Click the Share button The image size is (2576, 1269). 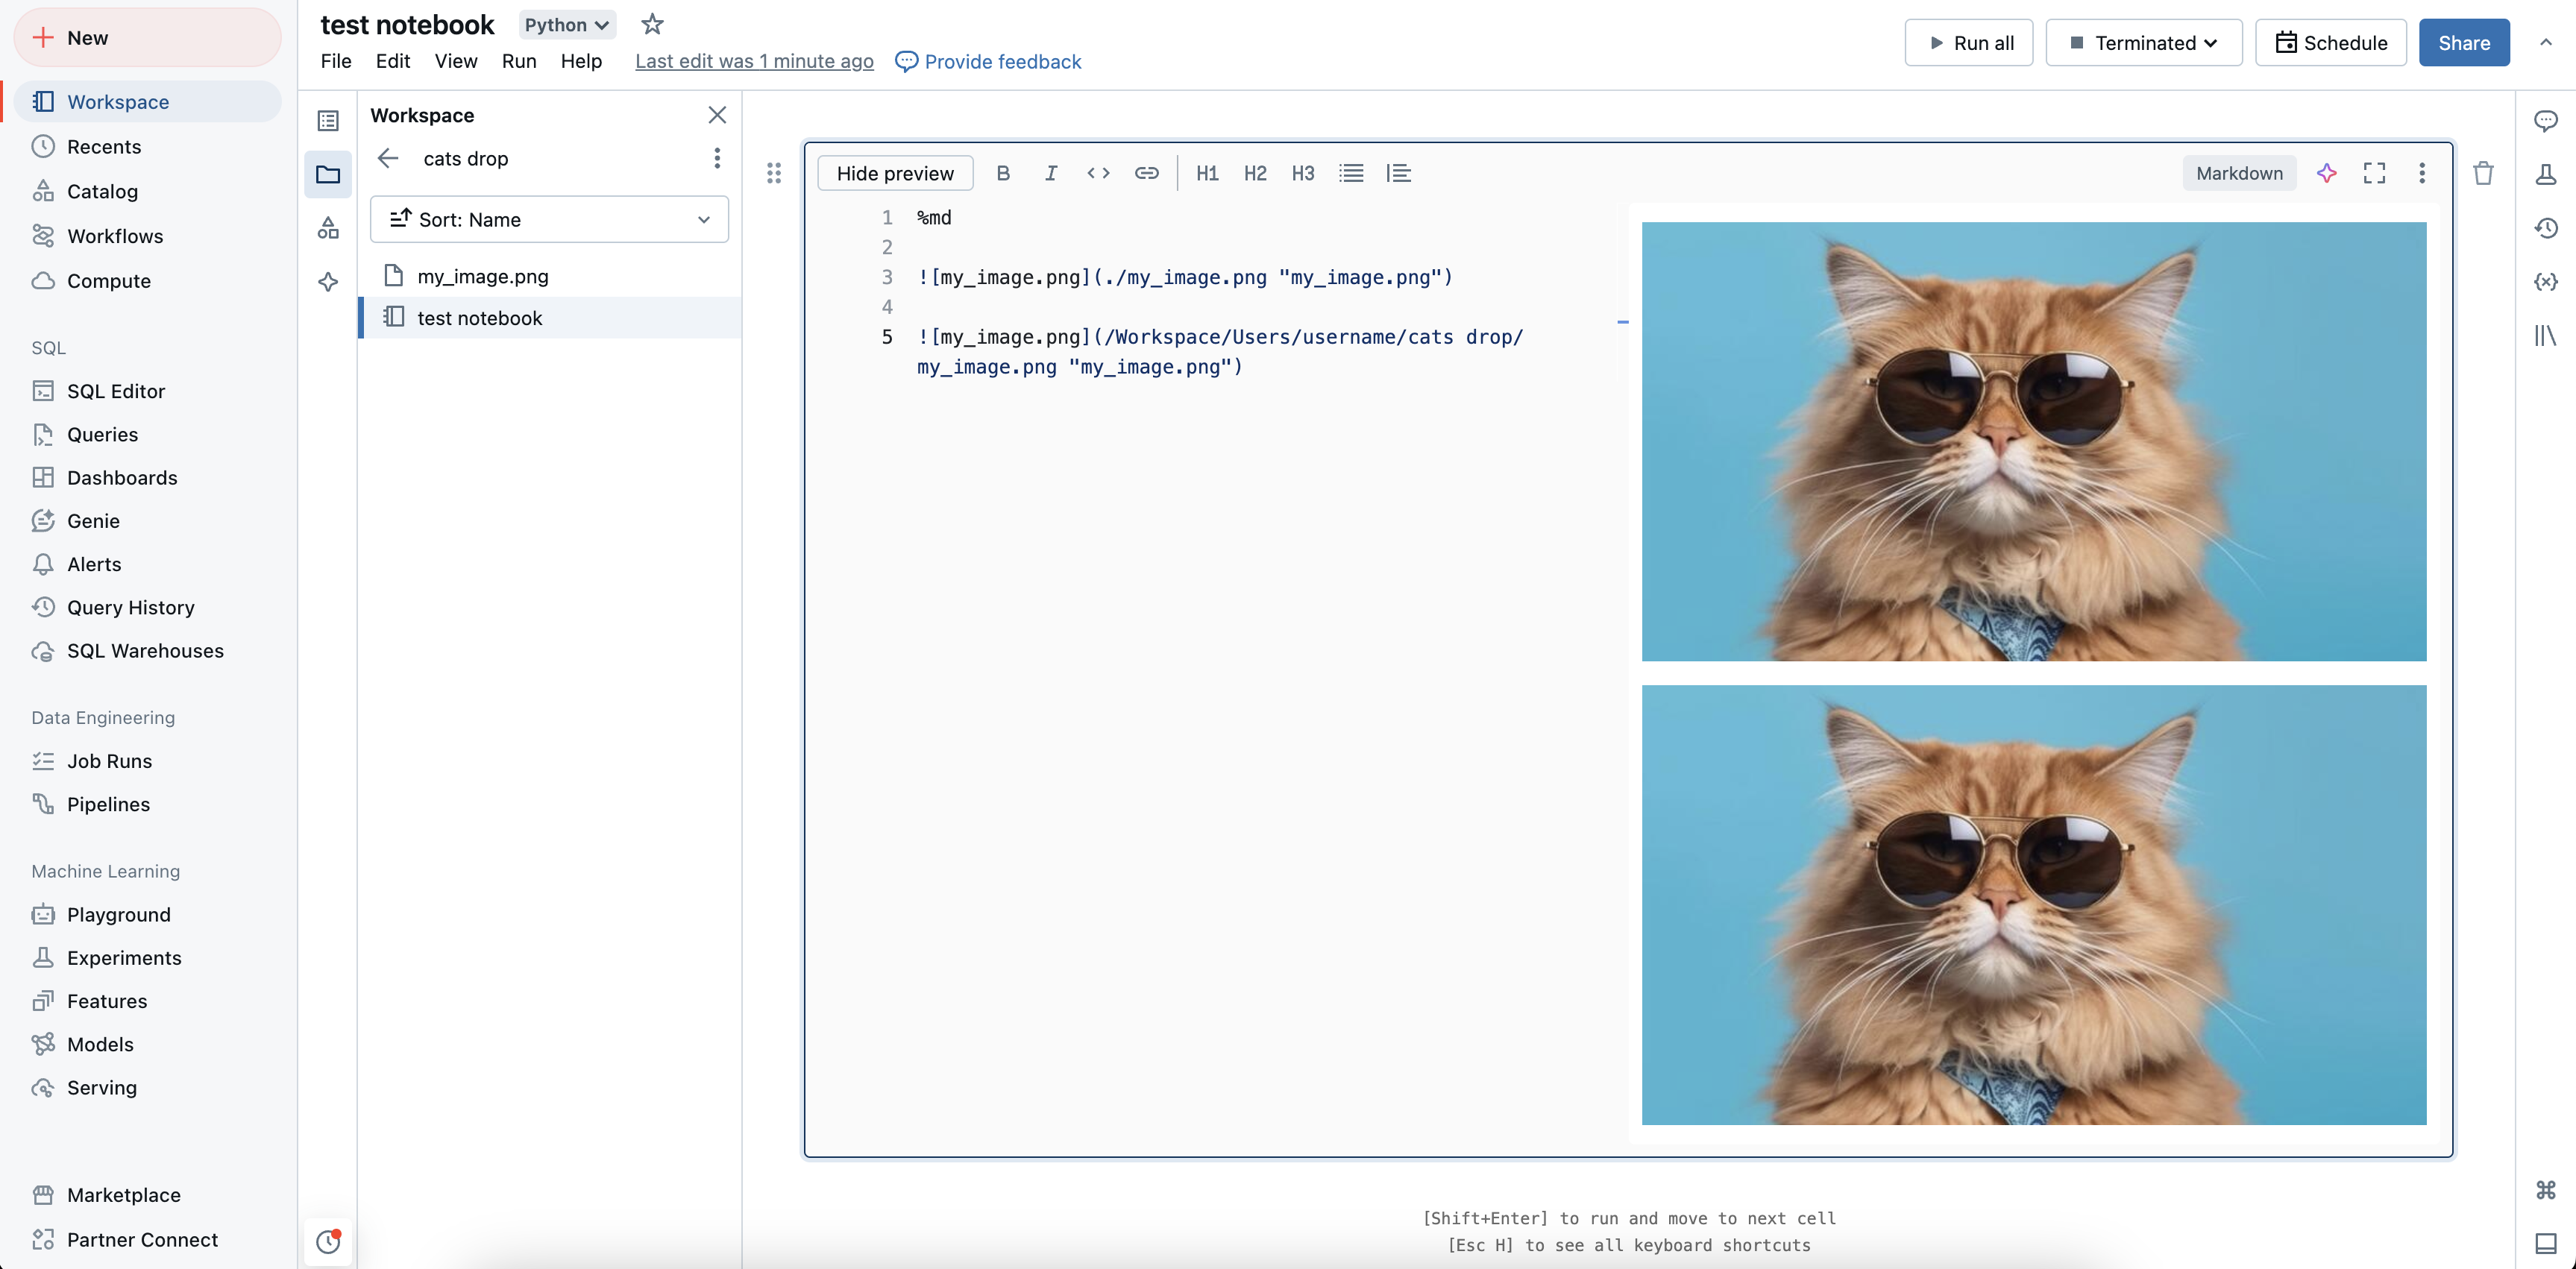point(2463,42)
